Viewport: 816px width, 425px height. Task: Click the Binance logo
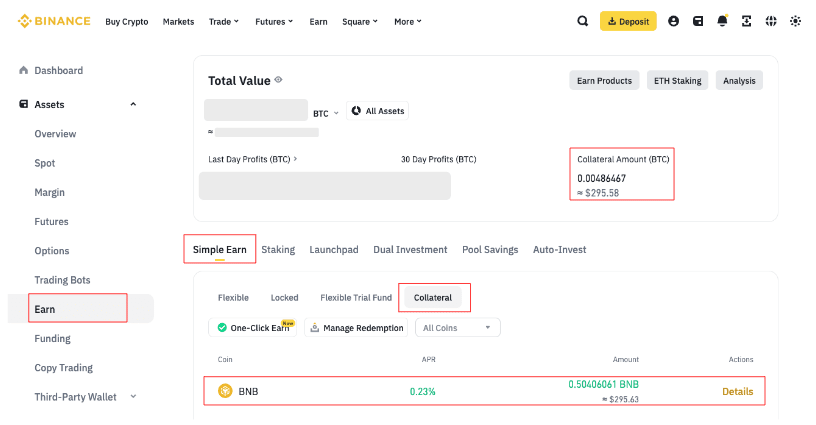51,21
